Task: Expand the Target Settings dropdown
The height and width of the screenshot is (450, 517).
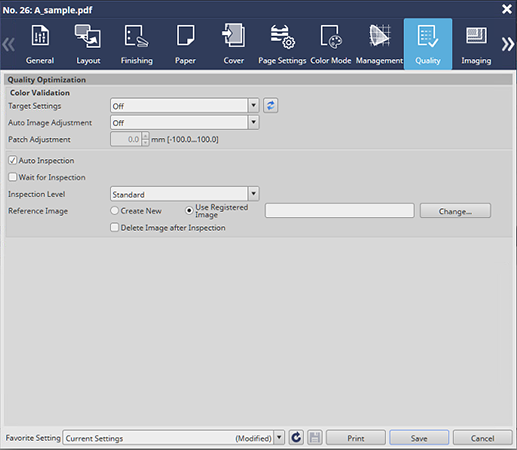Action: (254, 106)
